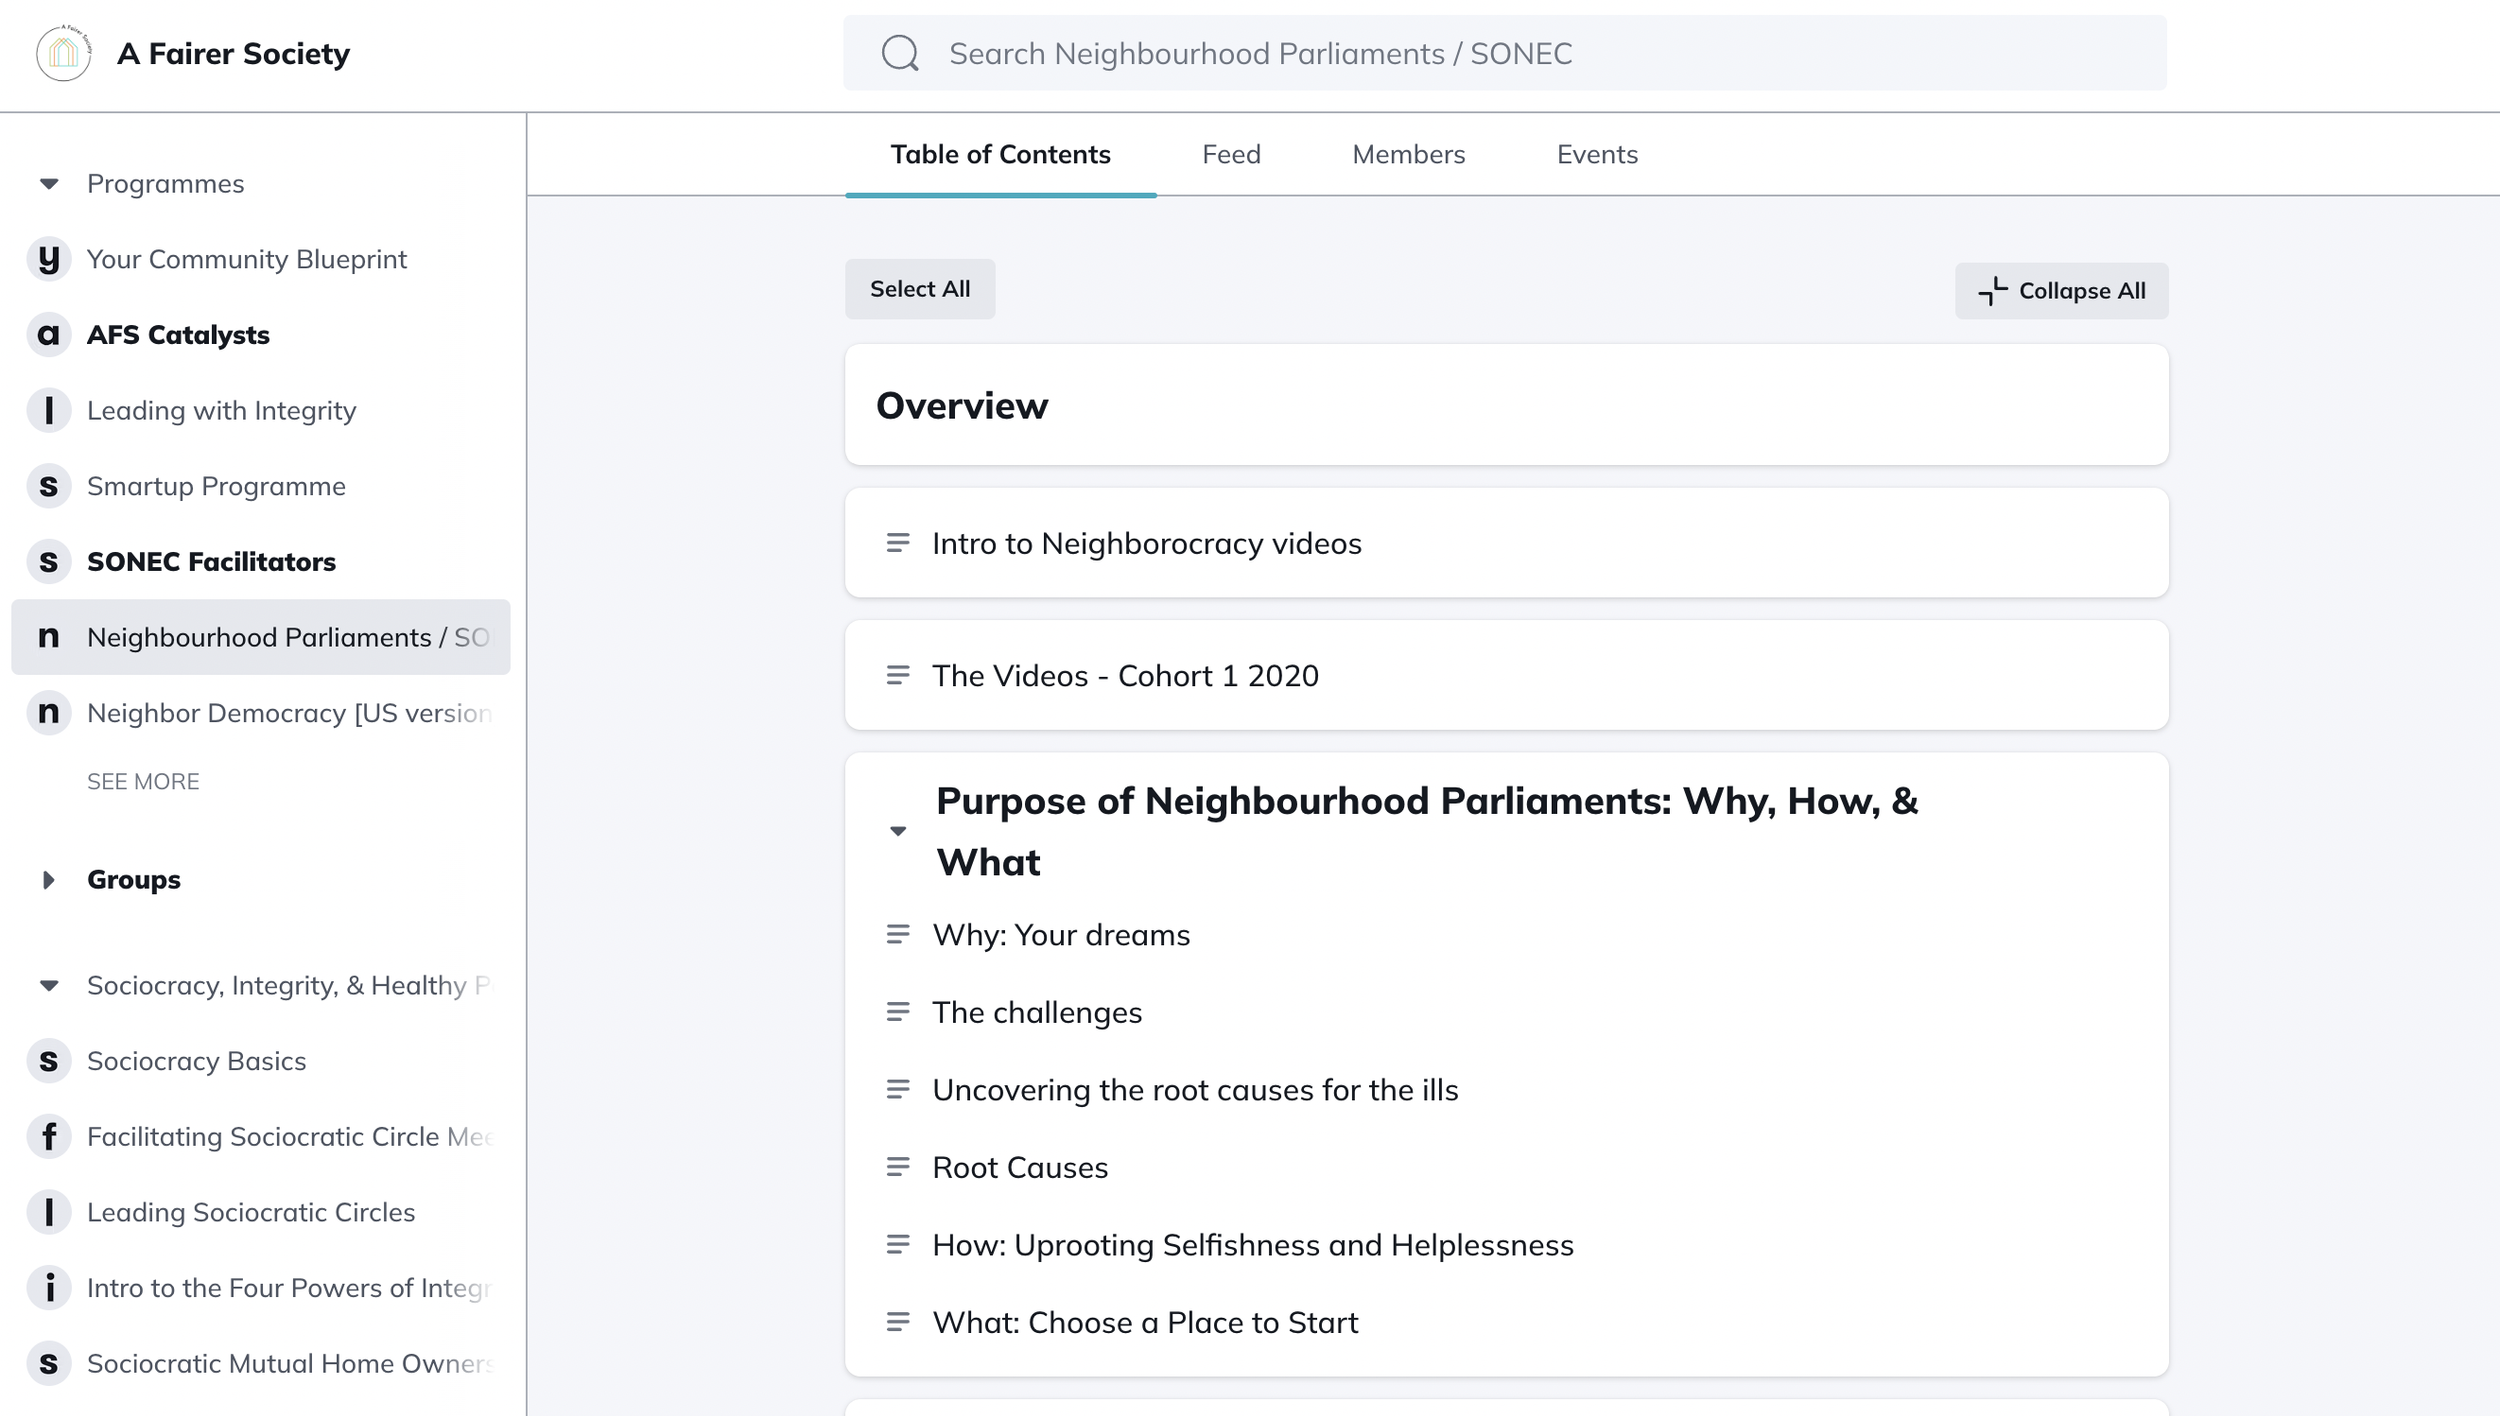This screenshot has width=2500, height=1416.
Task: Click the 'a' avatar for AFS Catalysts
Action: coord(48,335)
